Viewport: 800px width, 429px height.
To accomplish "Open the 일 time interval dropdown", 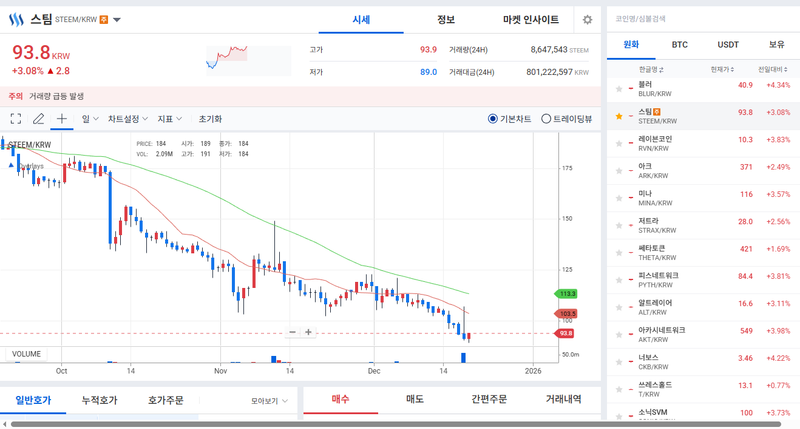I will pyautogui.click(x=90, y=119).
